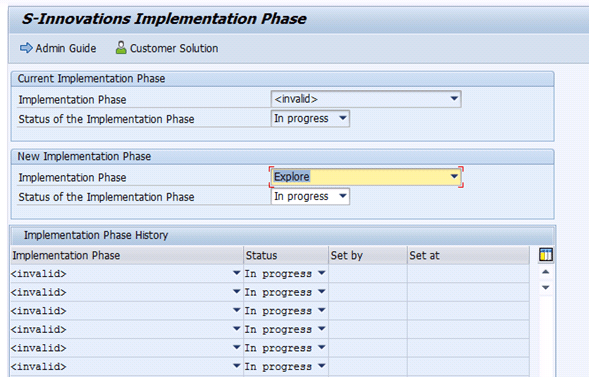589x377 pixels.
Task: Open new Implementation Phase Explore dropdown
Action: pyautogui.click(x=454, y=176)
